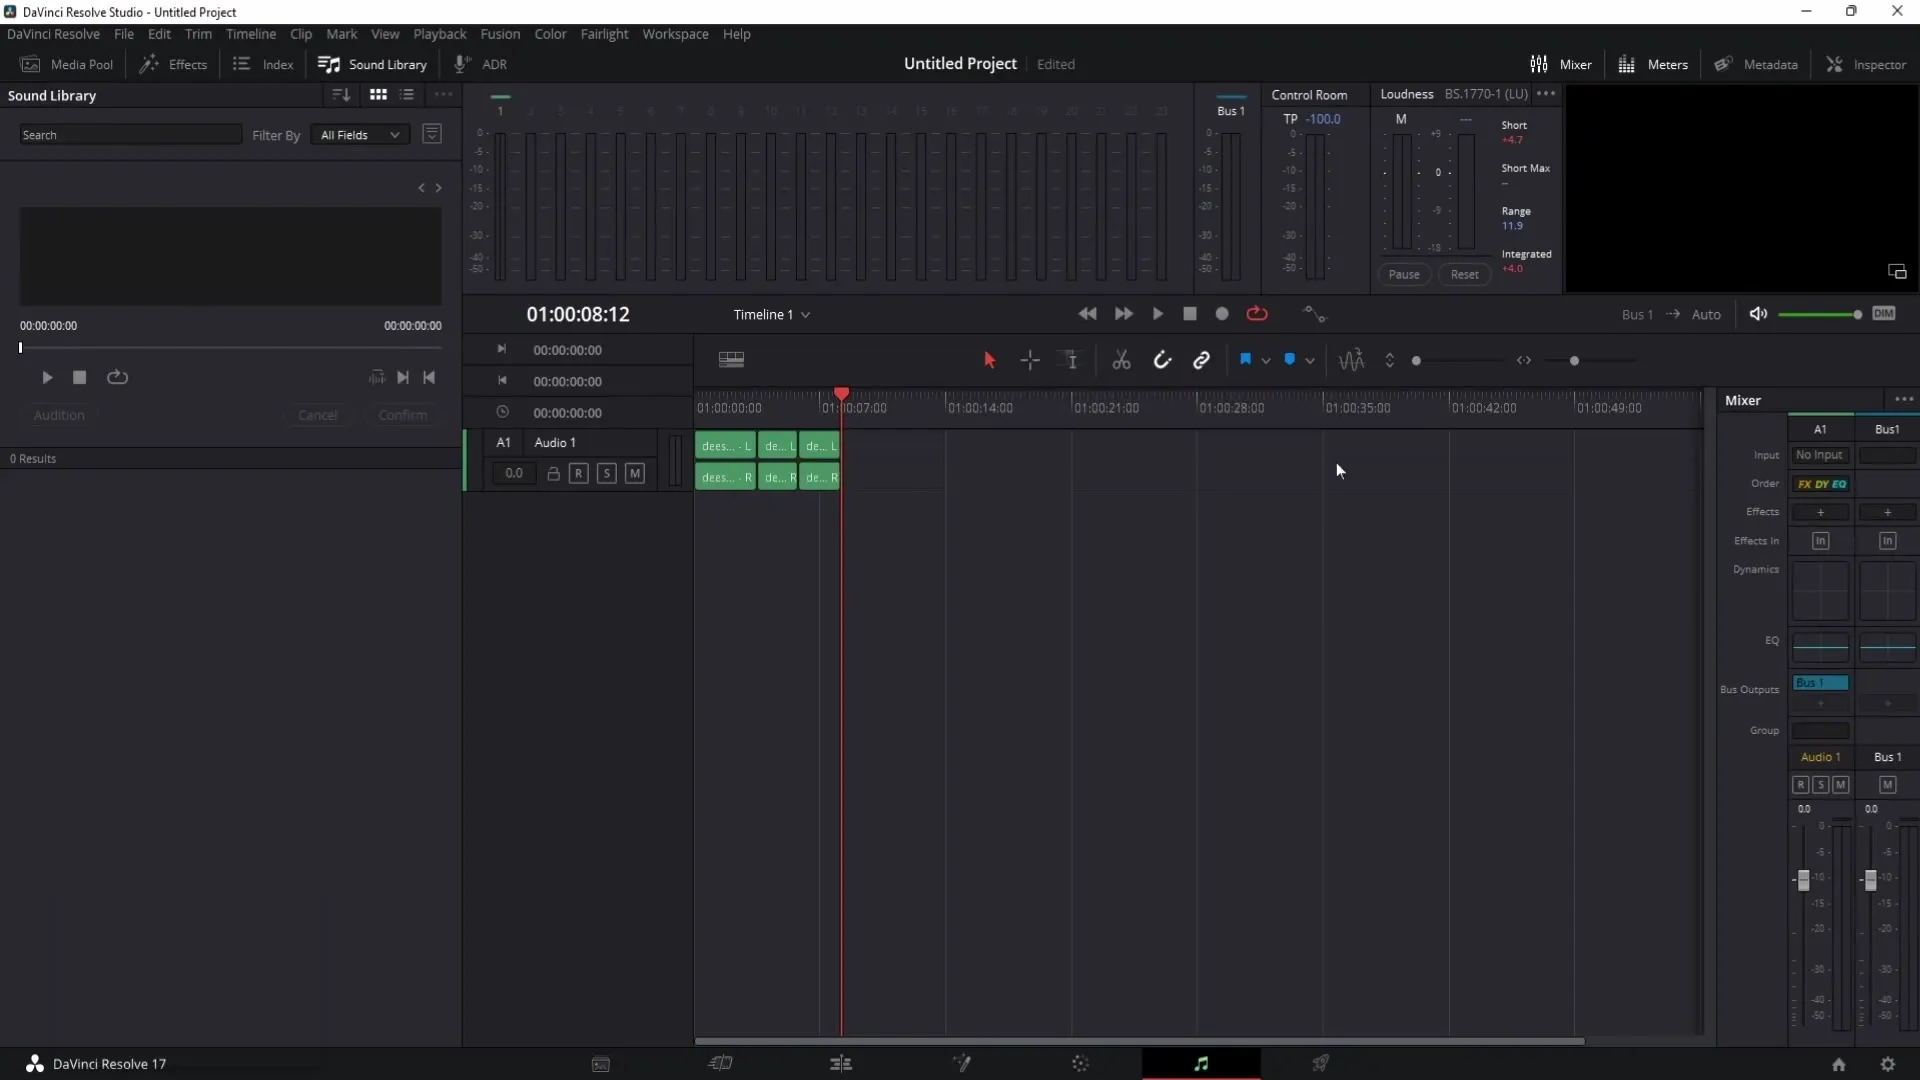Select the Sound Library panel icon

(328, 63)
